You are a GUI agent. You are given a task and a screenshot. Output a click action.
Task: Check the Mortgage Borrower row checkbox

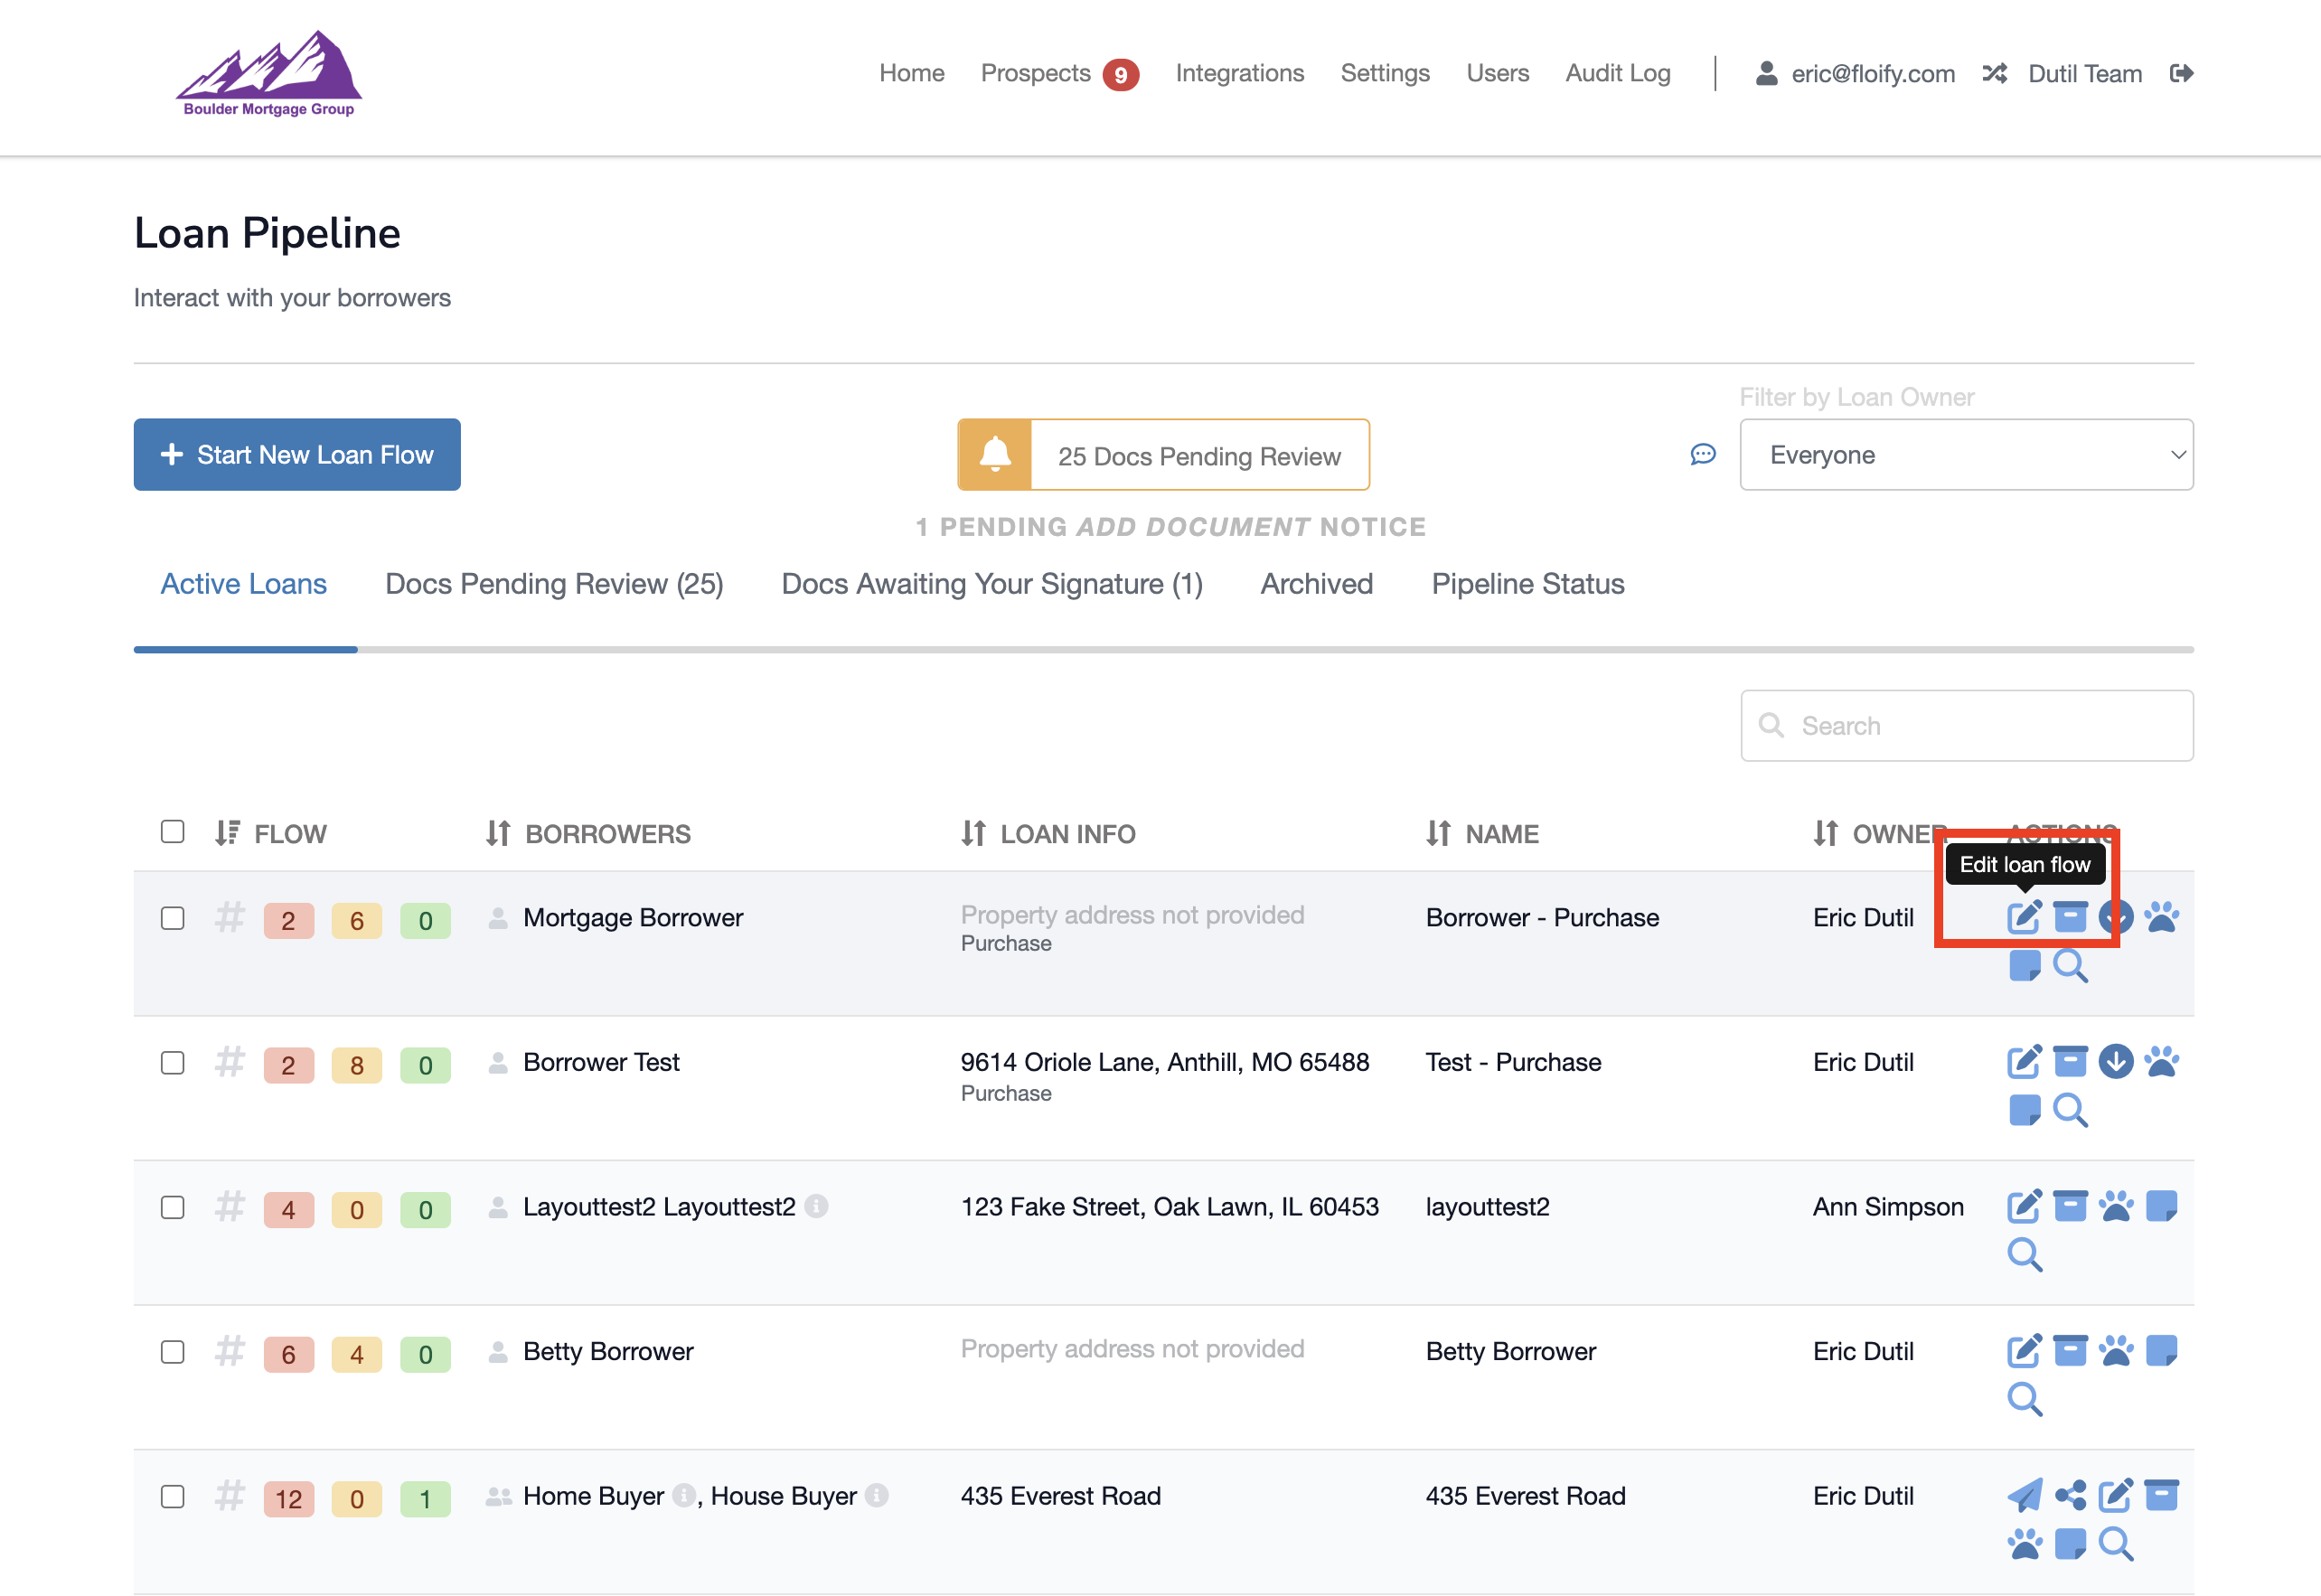point(173,918)
